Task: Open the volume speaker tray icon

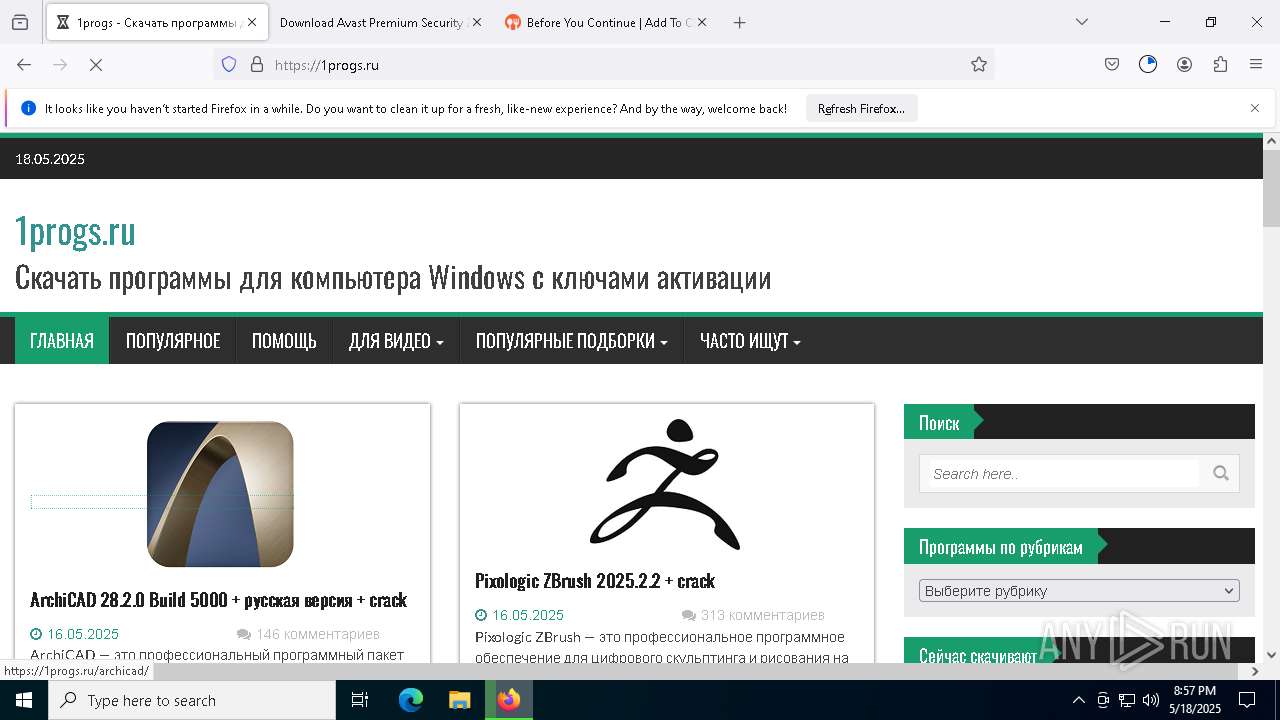Action: click(x=1151, y=700)
